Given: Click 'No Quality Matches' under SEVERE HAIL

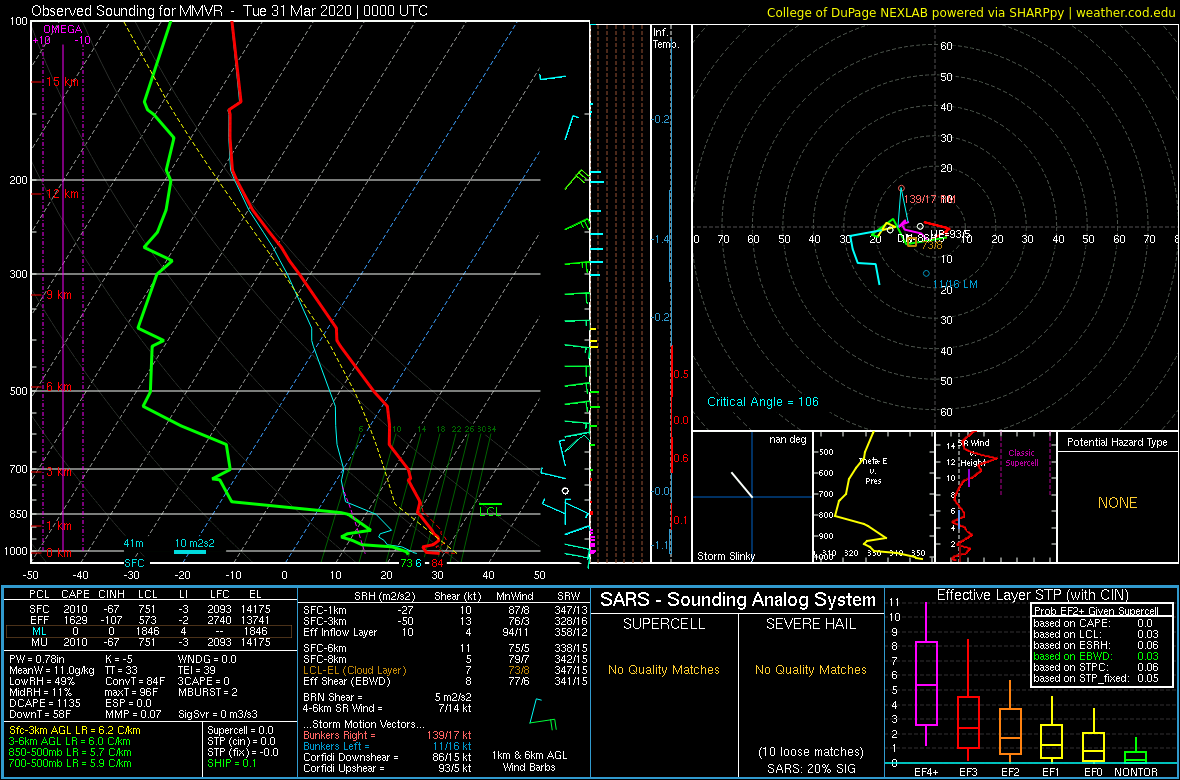Looking at the screenshot, I should (811, 669).
